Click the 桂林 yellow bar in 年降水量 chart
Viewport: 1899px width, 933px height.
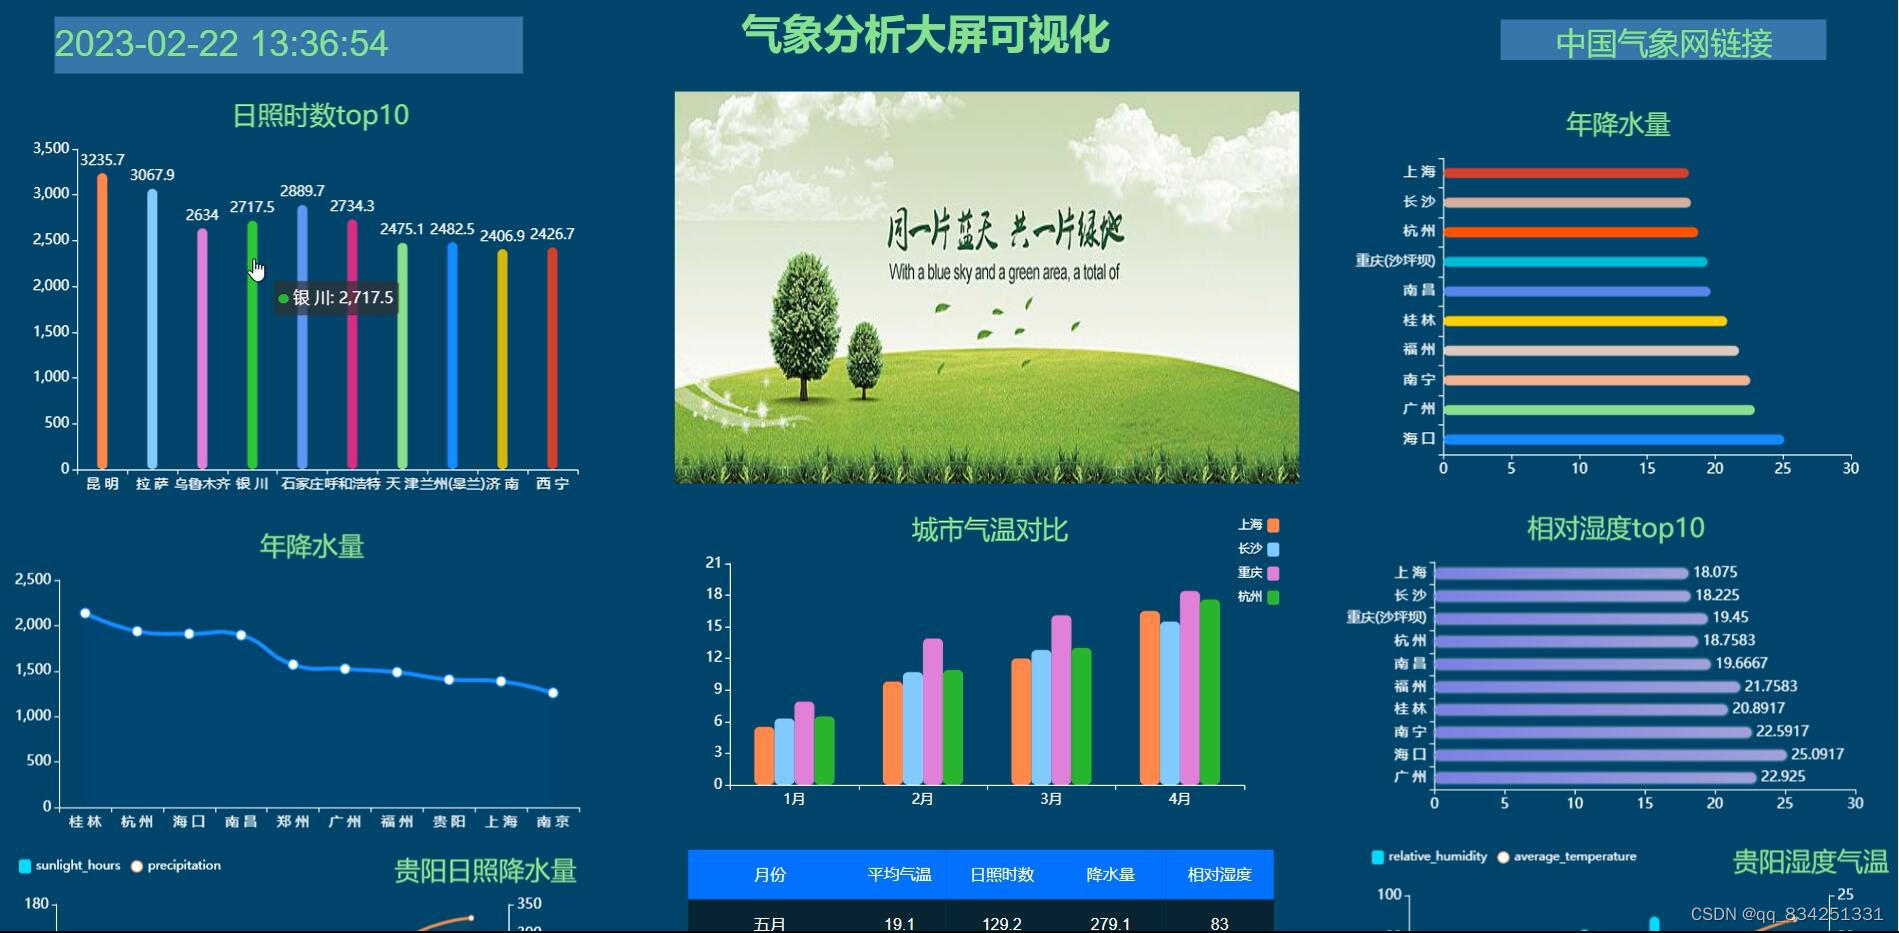point(1585,321)
